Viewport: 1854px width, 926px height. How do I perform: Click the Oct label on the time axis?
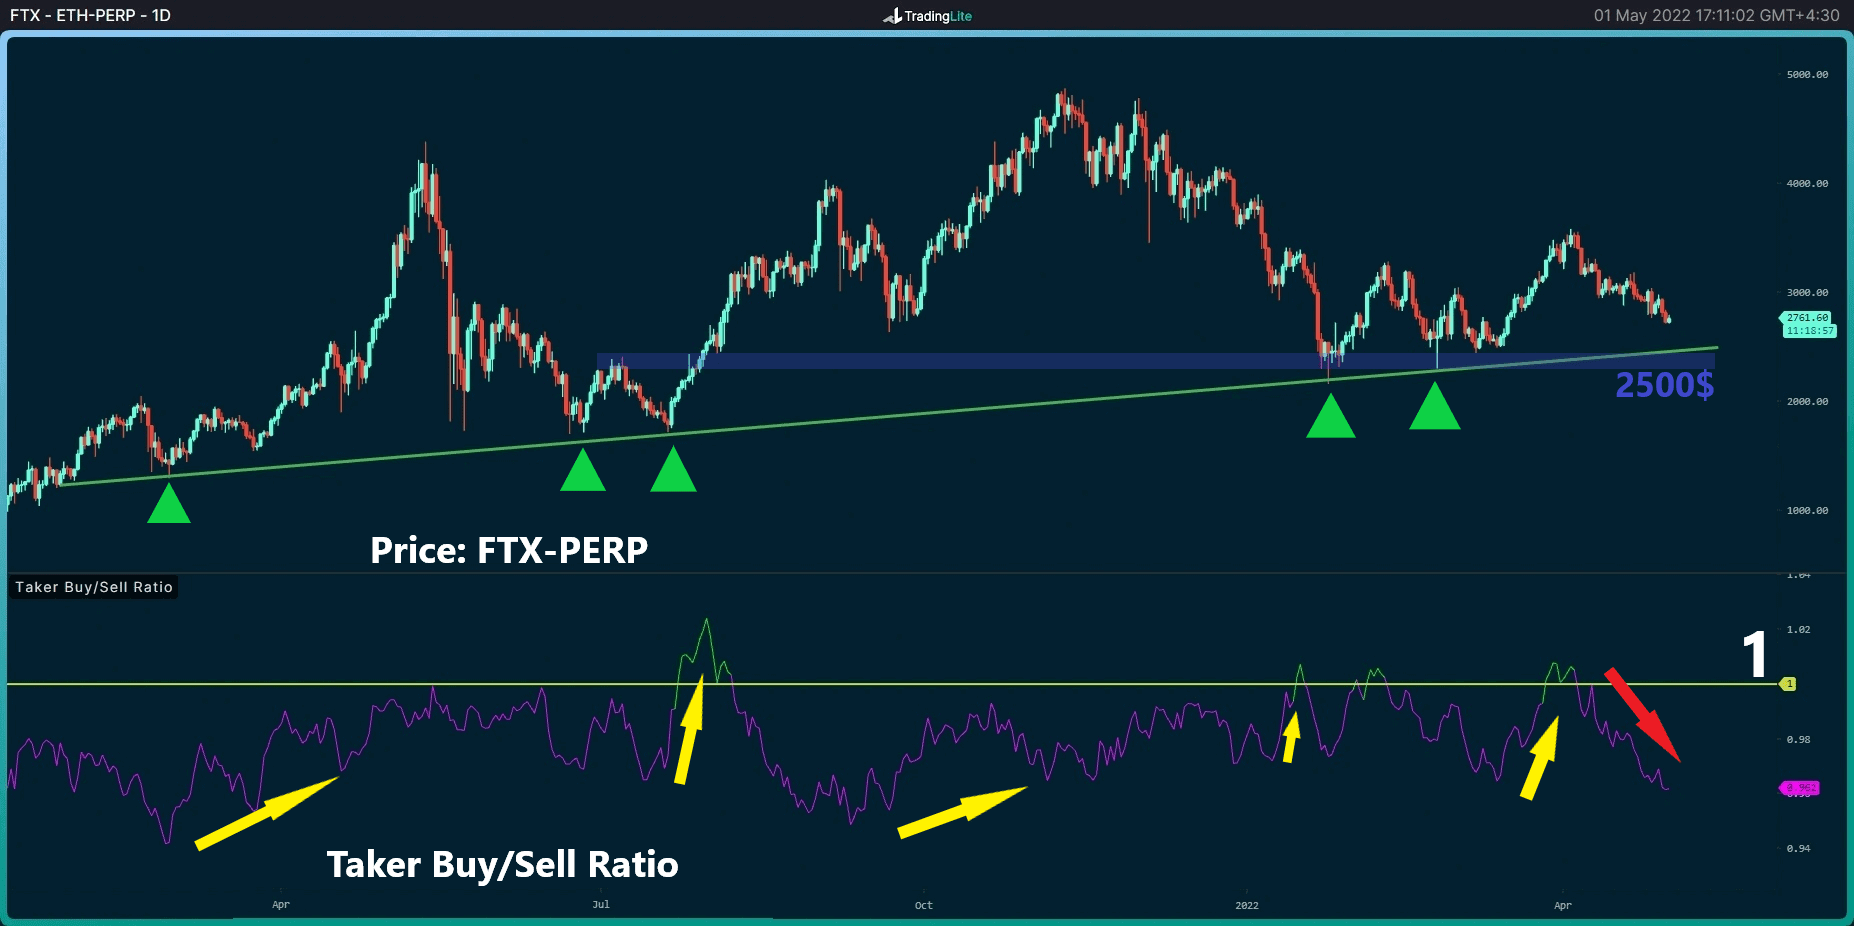[x=923, y=905]
